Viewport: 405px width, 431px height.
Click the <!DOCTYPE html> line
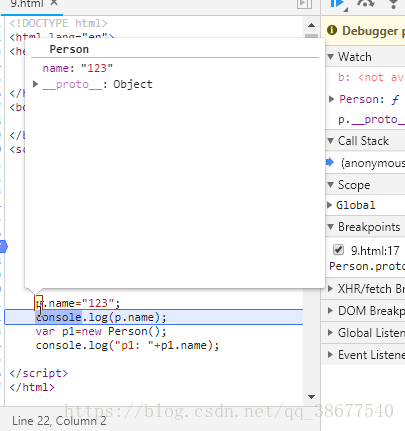pyautogui.click(x=58, y=23)
